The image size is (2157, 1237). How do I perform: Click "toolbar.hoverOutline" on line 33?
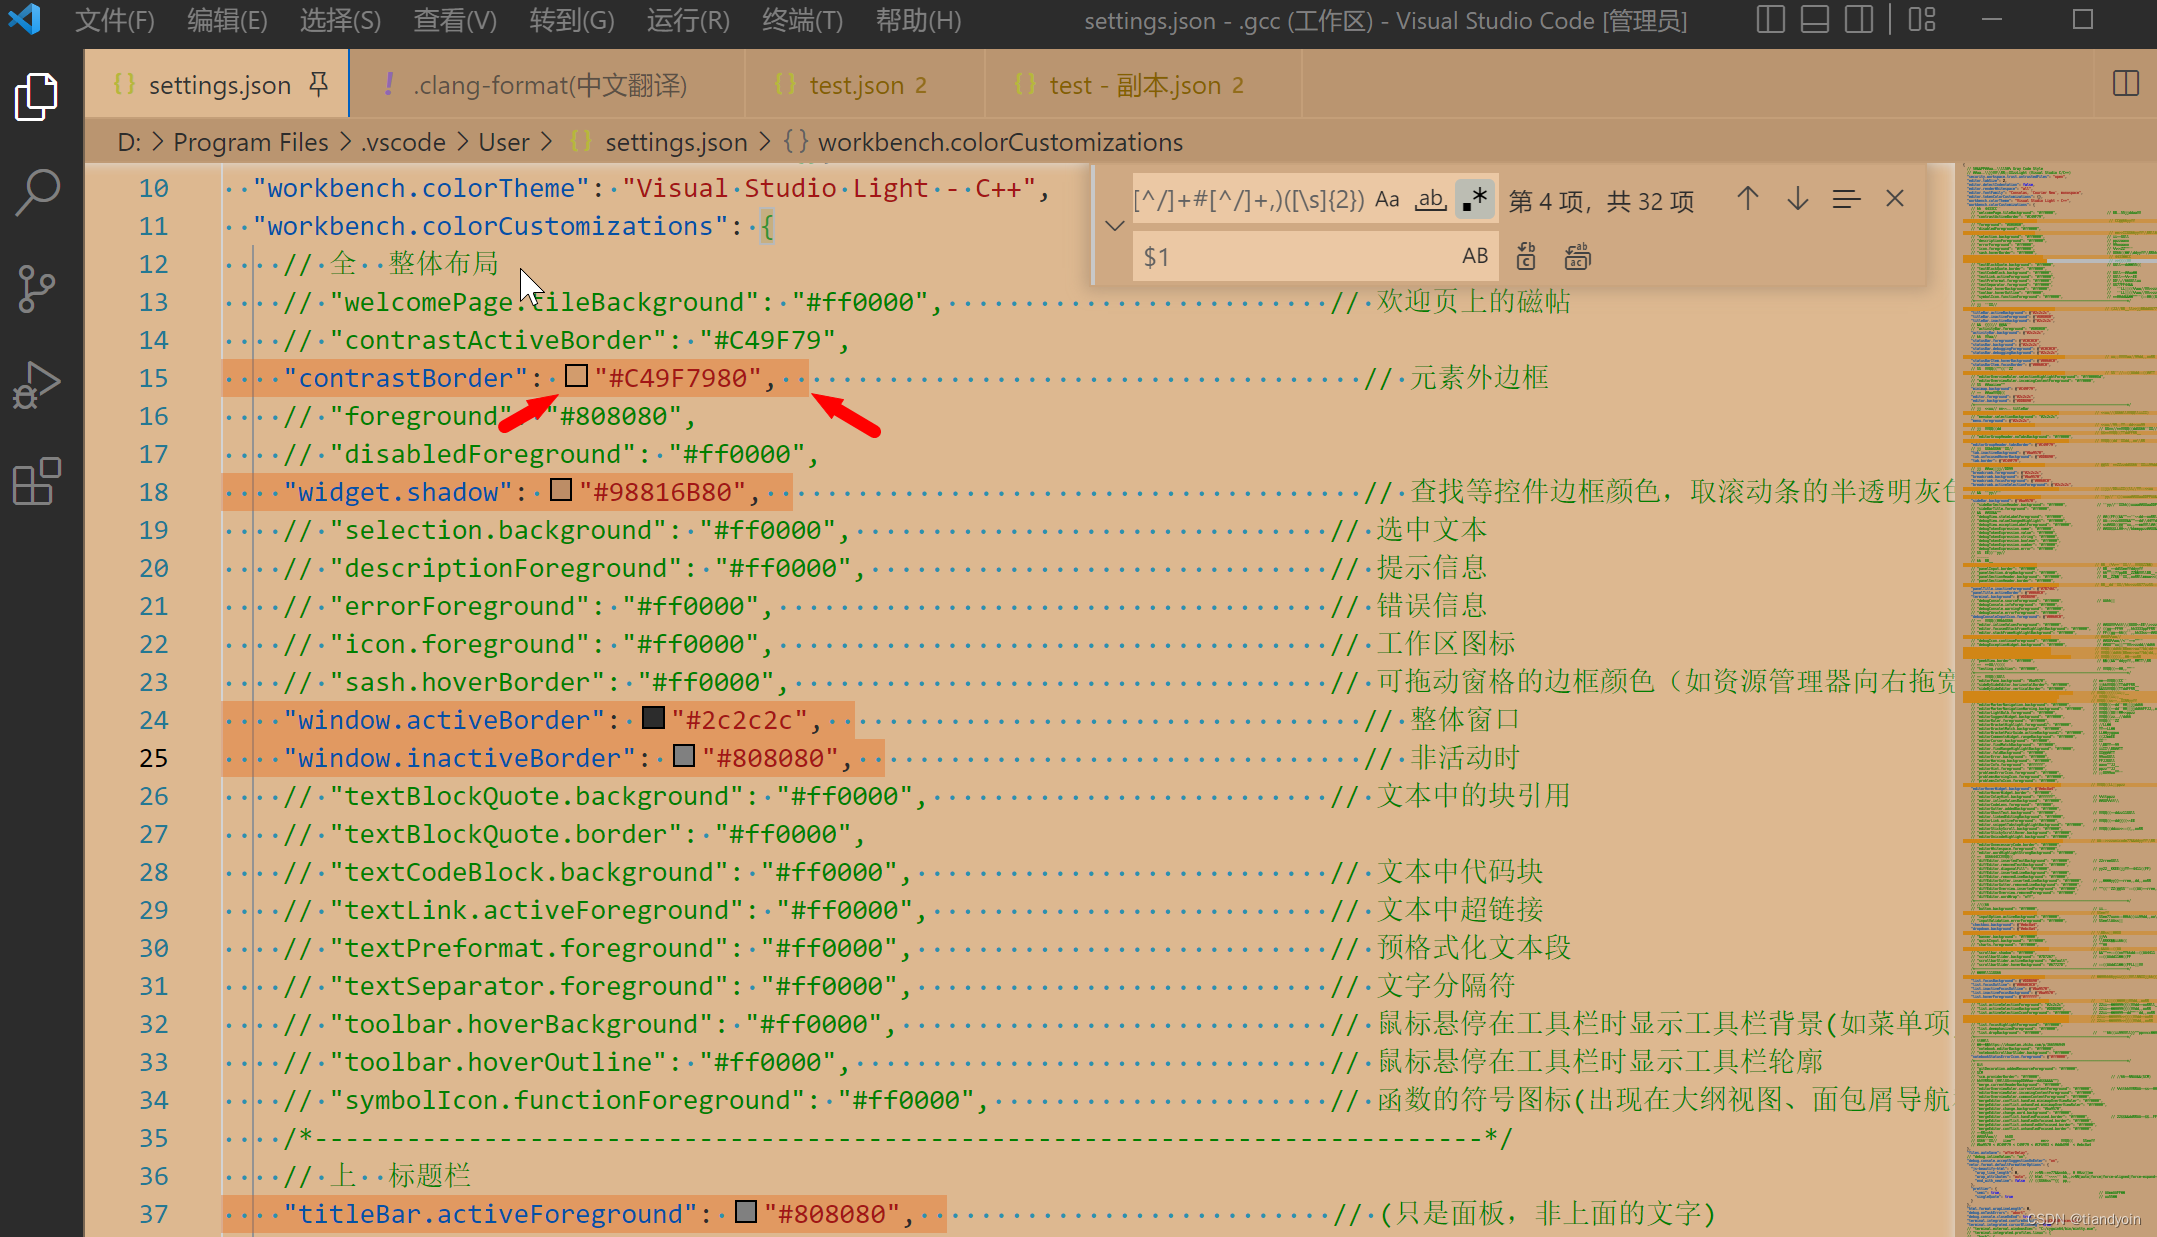coord(498,1062)
